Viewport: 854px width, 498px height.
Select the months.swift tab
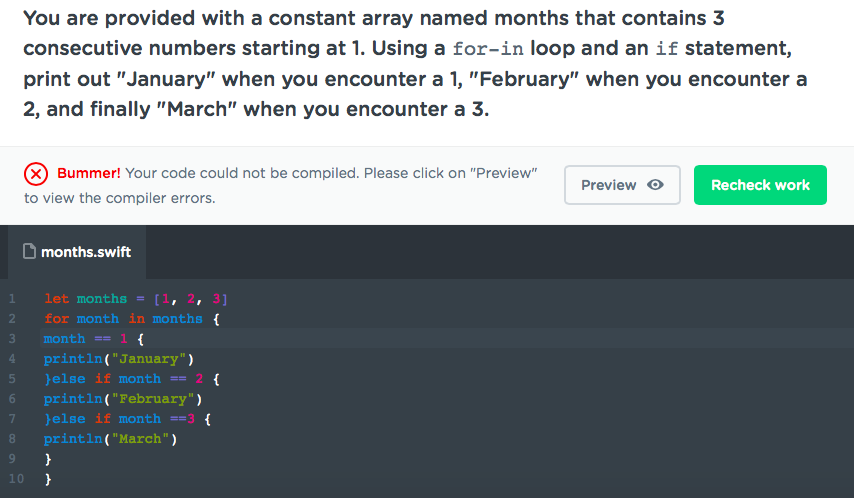point(77,252)
